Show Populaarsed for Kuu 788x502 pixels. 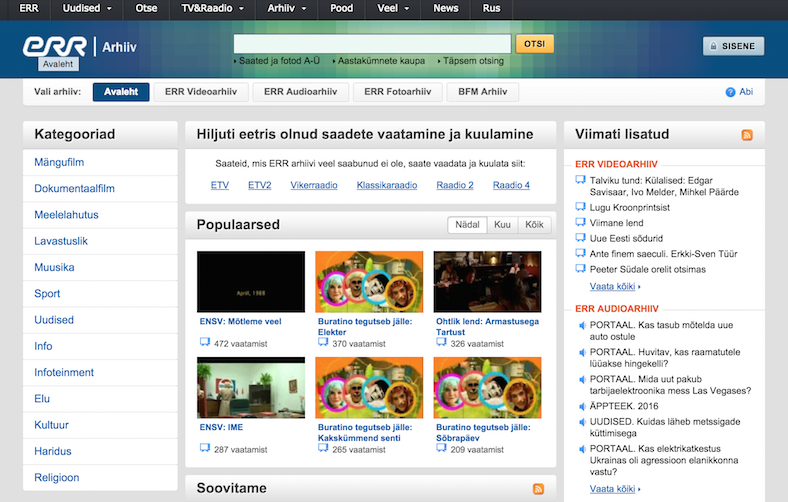(x=502, y=225)
